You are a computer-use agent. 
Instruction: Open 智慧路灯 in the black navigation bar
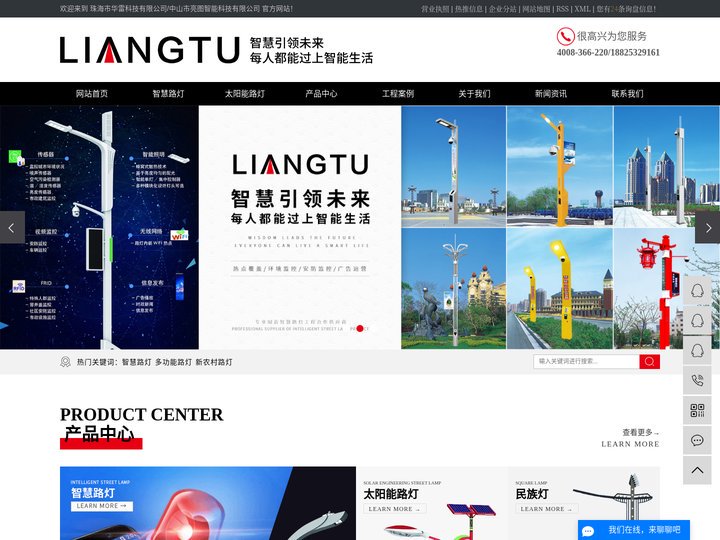pyautogui.click(x=168, y=94)
